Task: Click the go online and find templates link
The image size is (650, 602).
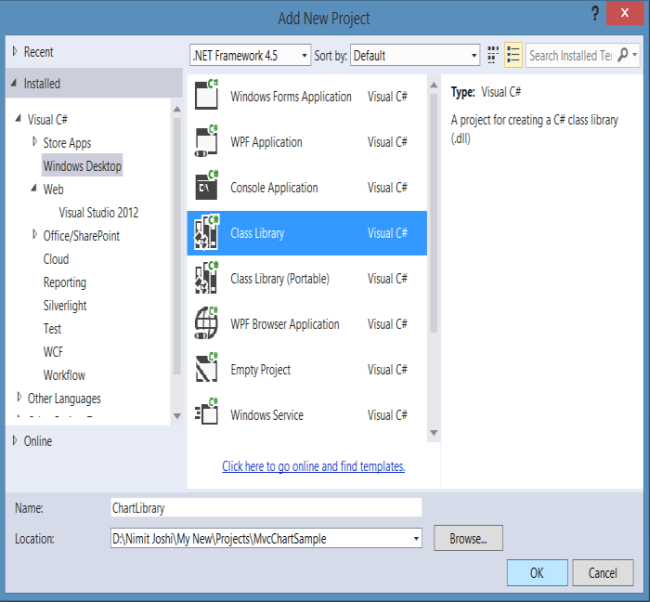Action: (x=313, y=466)
